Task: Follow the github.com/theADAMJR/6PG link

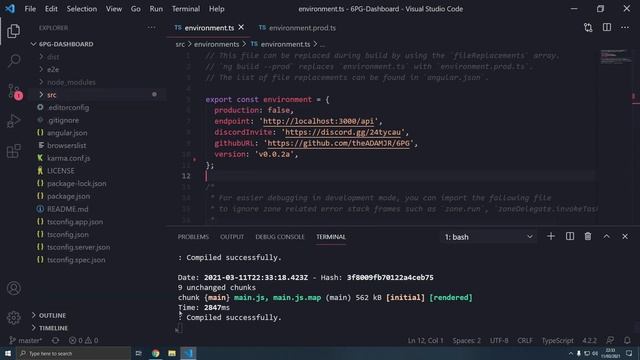Action: 338,143
